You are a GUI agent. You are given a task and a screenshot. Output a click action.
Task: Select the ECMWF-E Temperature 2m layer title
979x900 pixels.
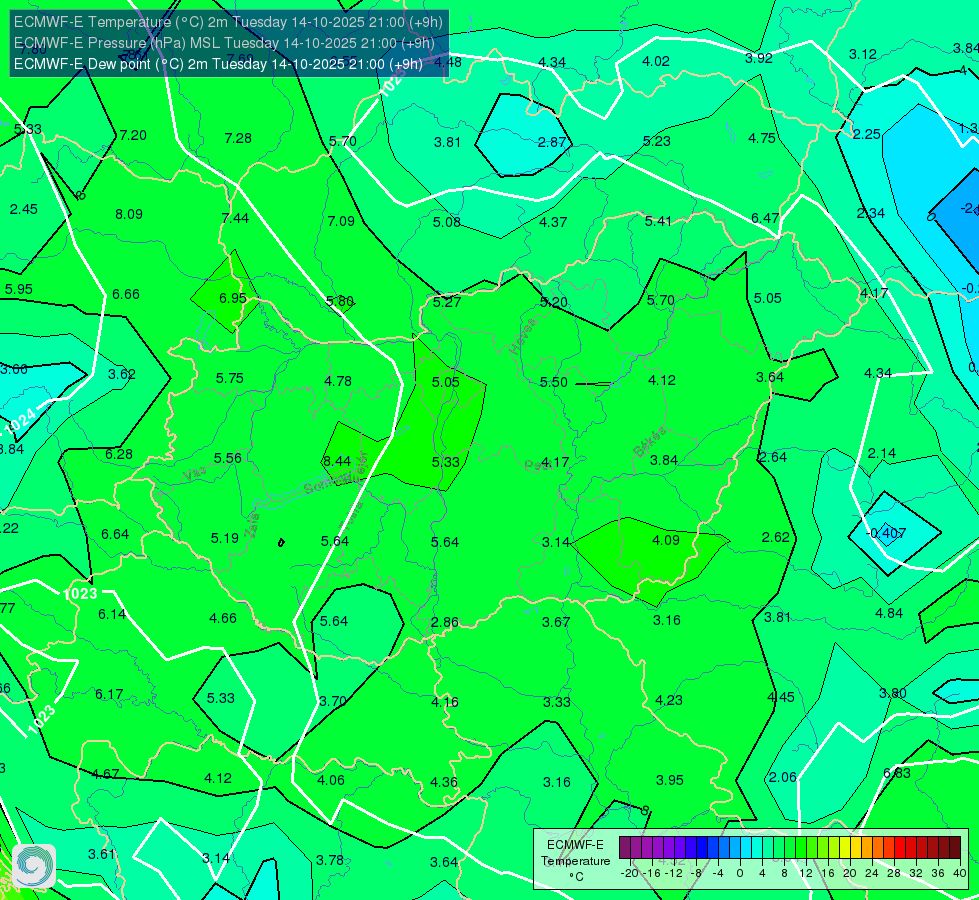[x=229, y=22]
